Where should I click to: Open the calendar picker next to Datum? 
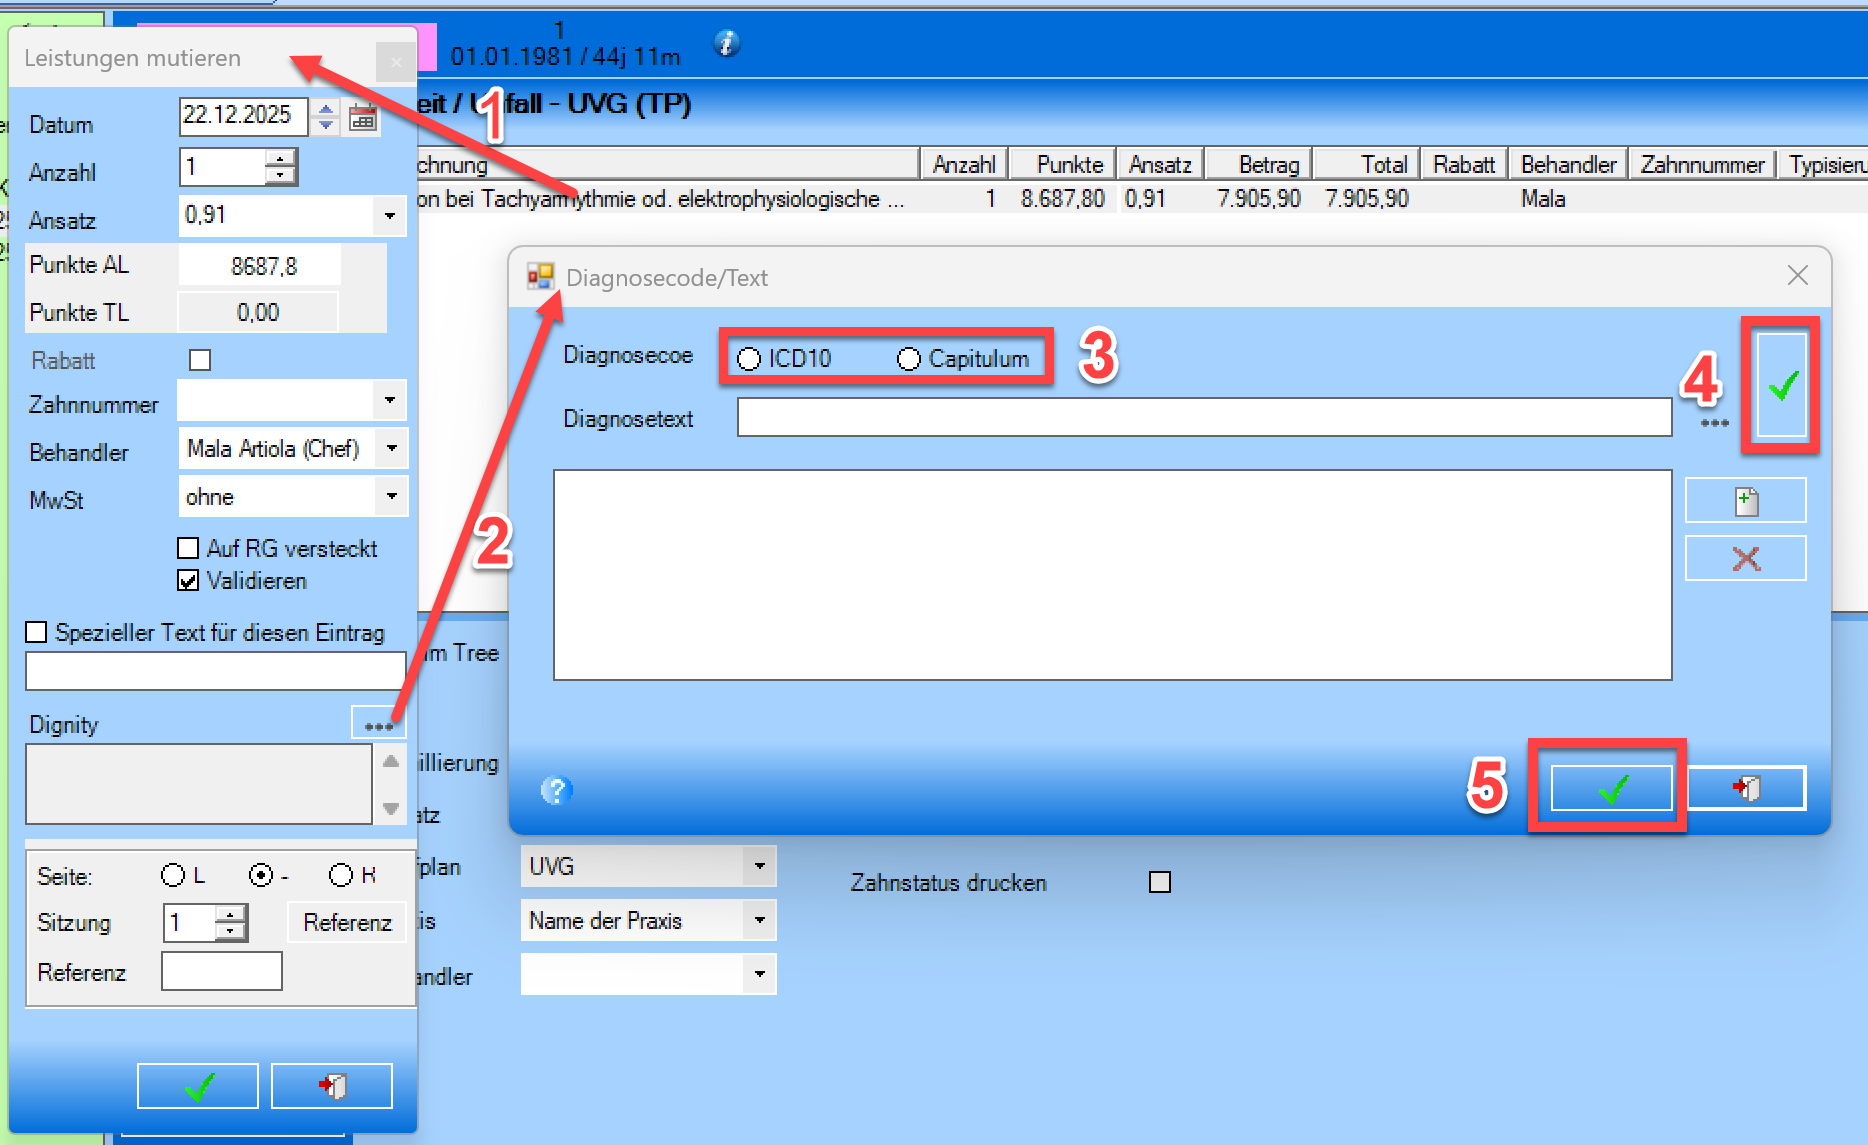(363, 118)
